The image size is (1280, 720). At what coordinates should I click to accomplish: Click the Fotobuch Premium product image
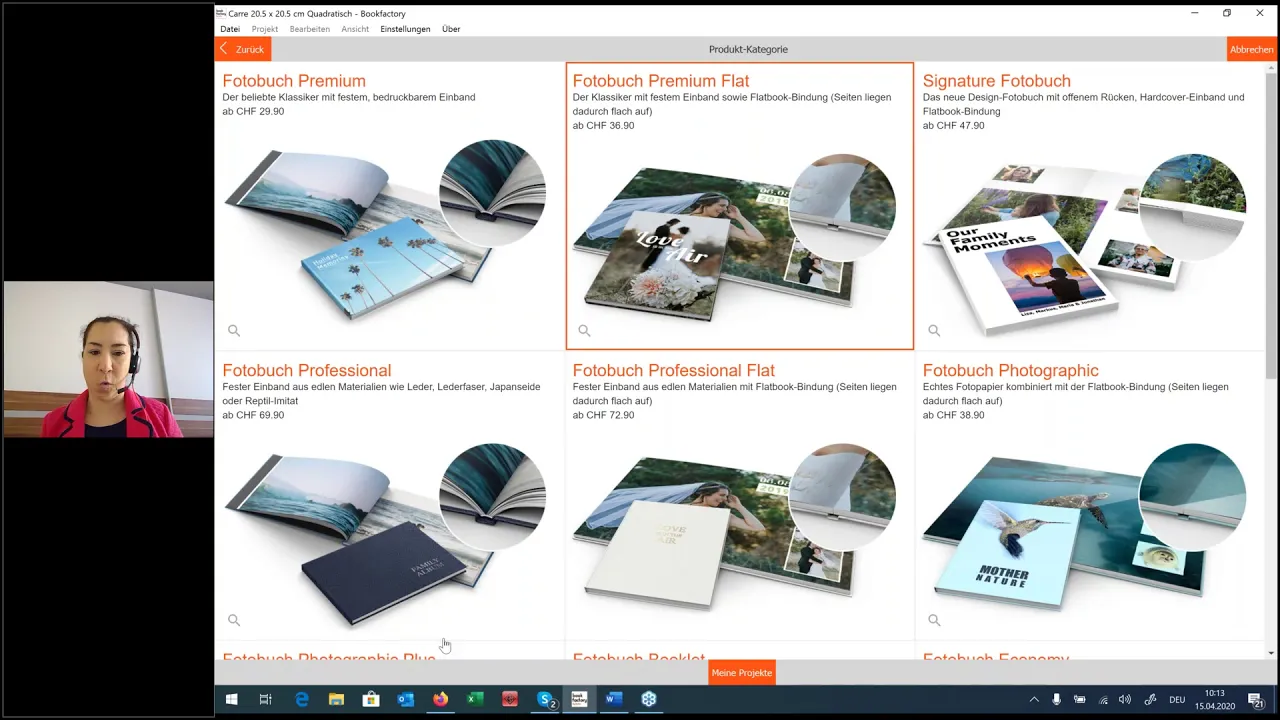pyautogui.click(x=385, y=230)
